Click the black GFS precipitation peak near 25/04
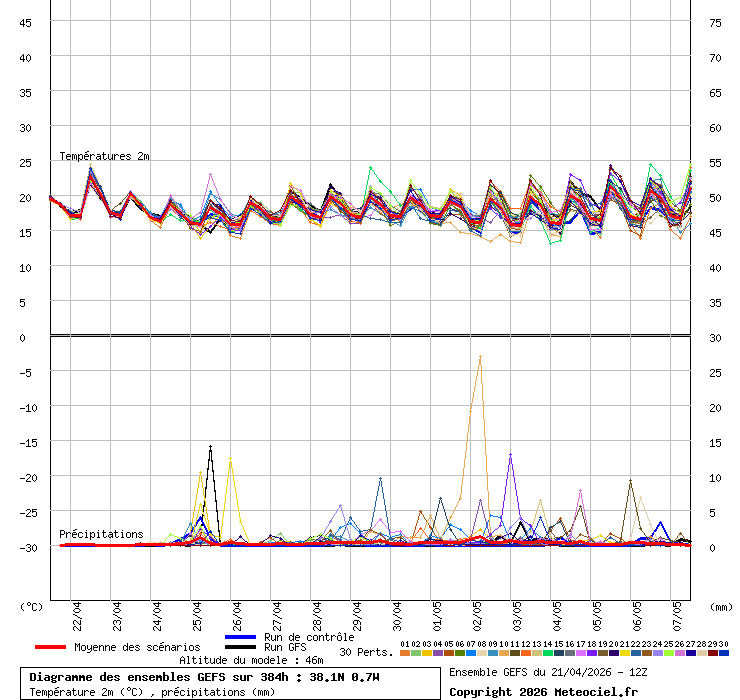Image resolution: width=740 pixels, height=700 pixels. [210, 447]
